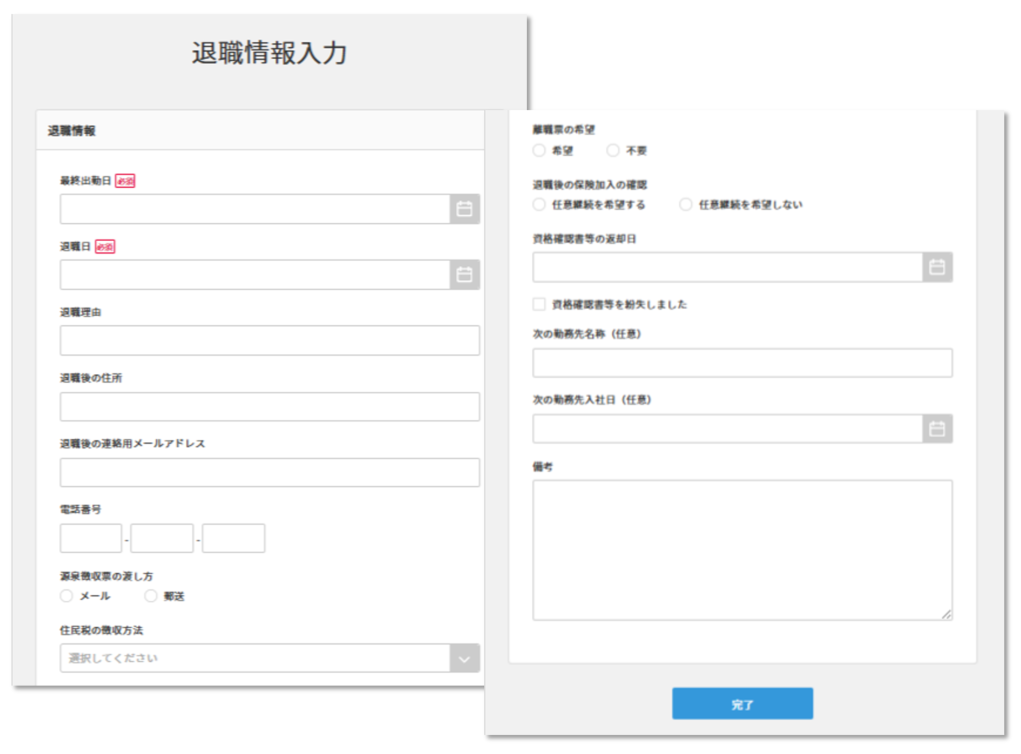Viewport: 1021px width, 754px height.
Task: Open the calendar picker for 資格確認書等の返却日
Action: pos(938,267)
